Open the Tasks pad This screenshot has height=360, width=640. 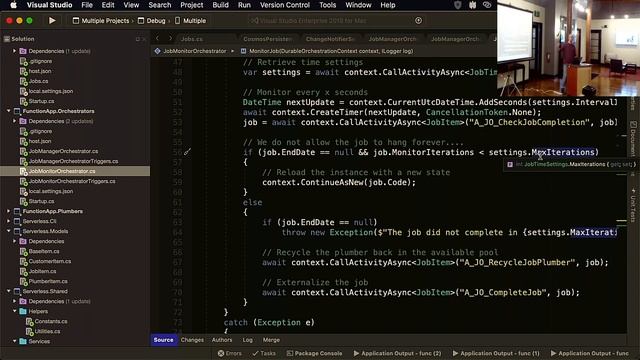(264, 353)
